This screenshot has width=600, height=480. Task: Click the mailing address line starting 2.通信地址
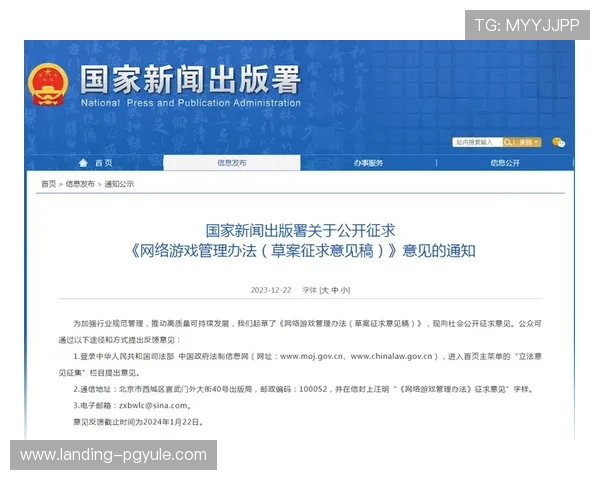303,389
